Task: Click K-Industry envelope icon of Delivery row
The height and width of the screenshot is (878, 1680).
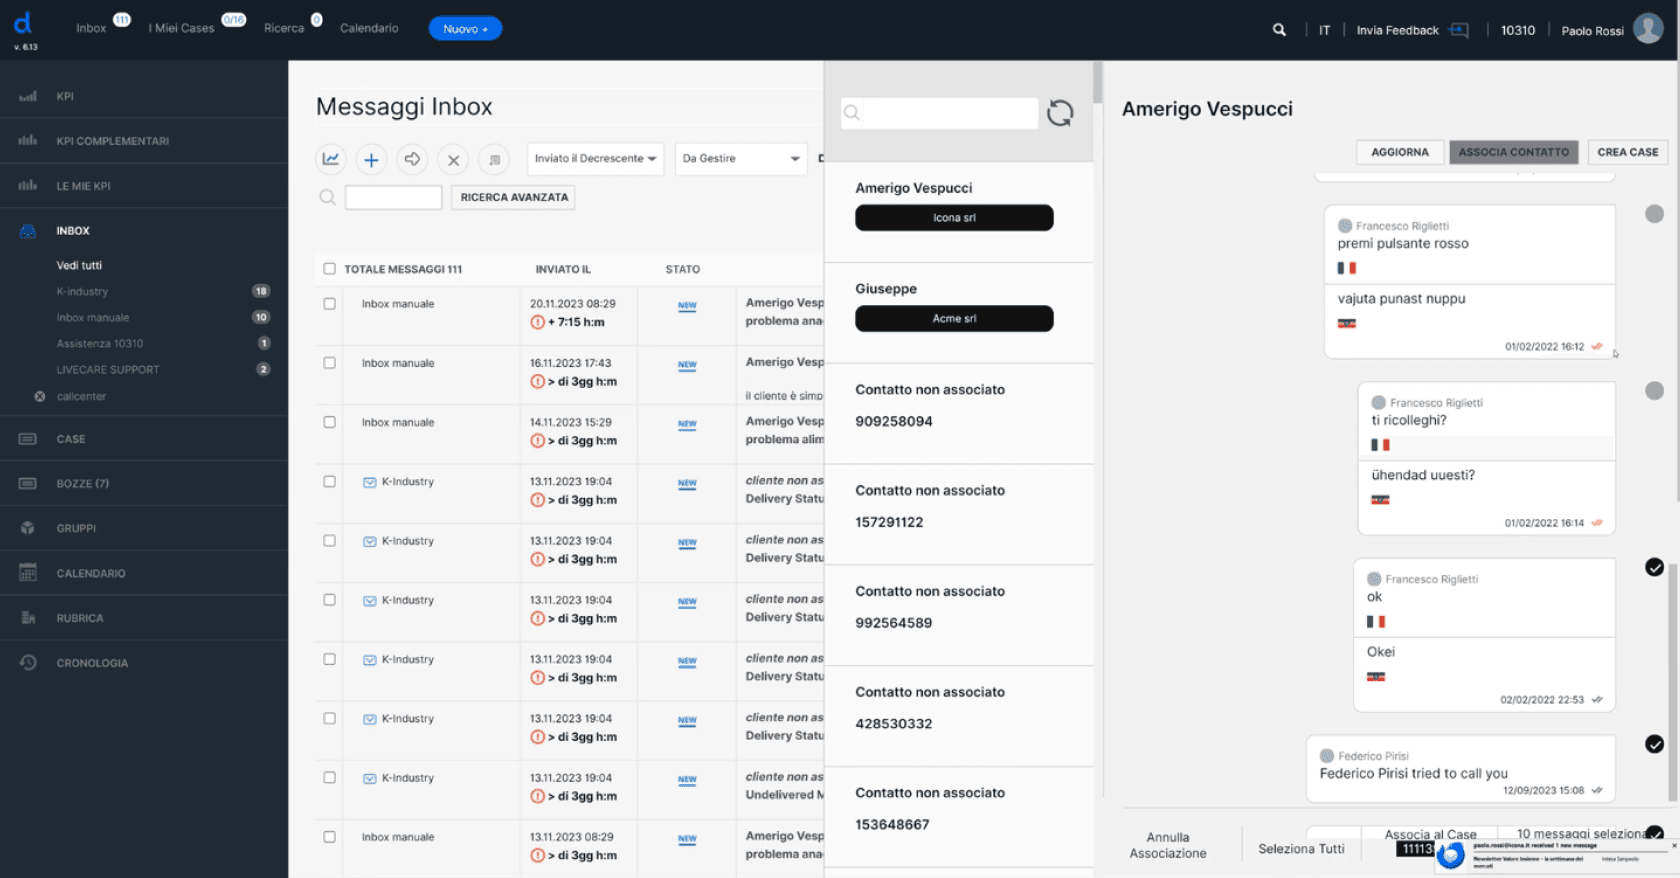Action: [x=370, y=482]
